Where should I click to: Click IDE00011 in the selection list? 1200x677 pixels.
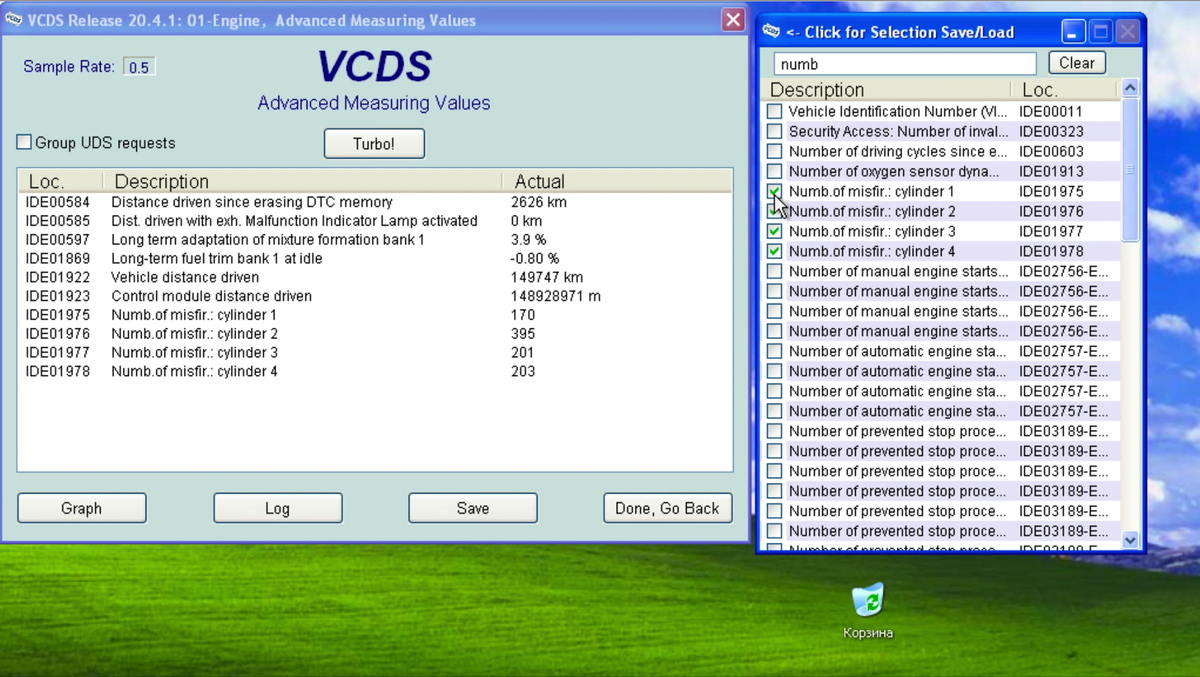(x=1051, y=111)
